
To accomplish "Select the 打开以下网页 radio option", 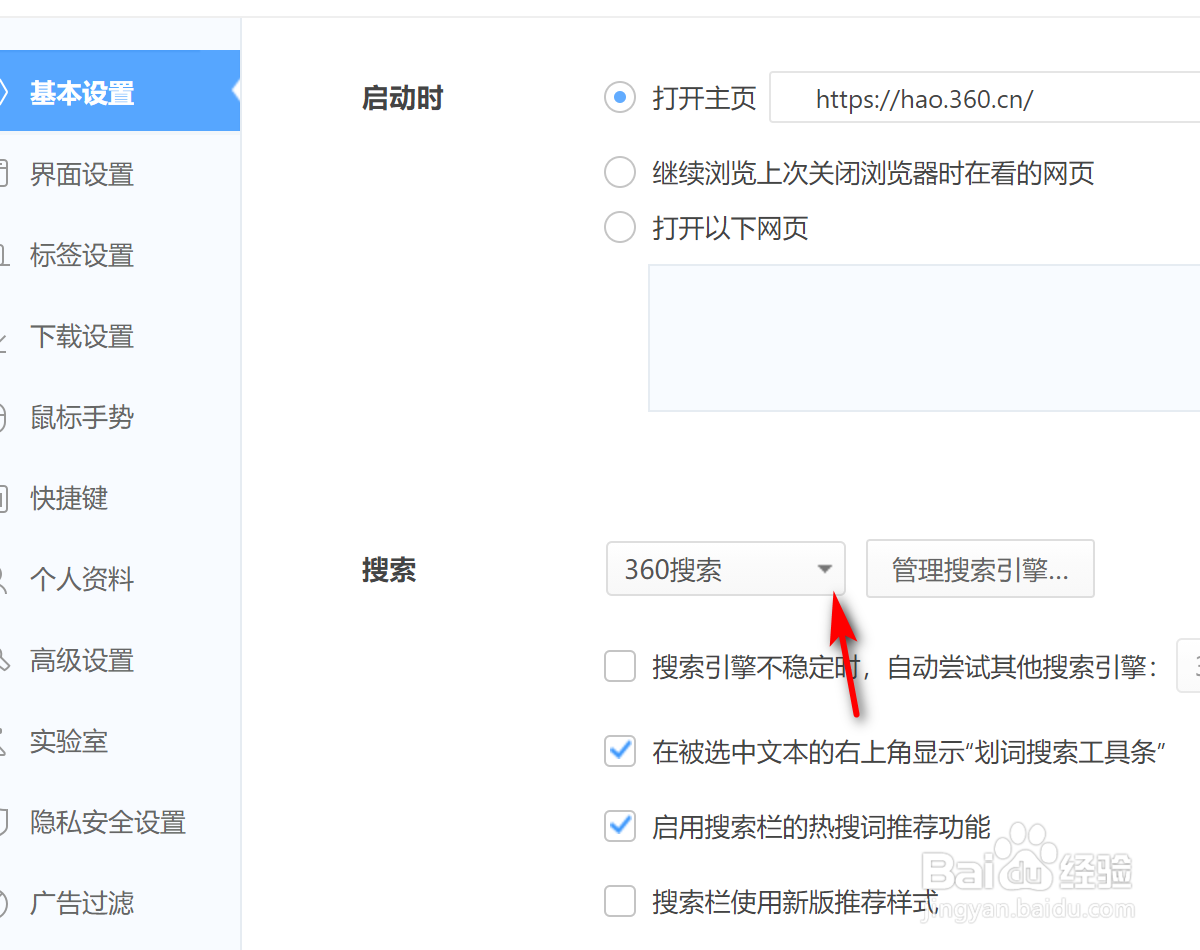I will 620,228.
